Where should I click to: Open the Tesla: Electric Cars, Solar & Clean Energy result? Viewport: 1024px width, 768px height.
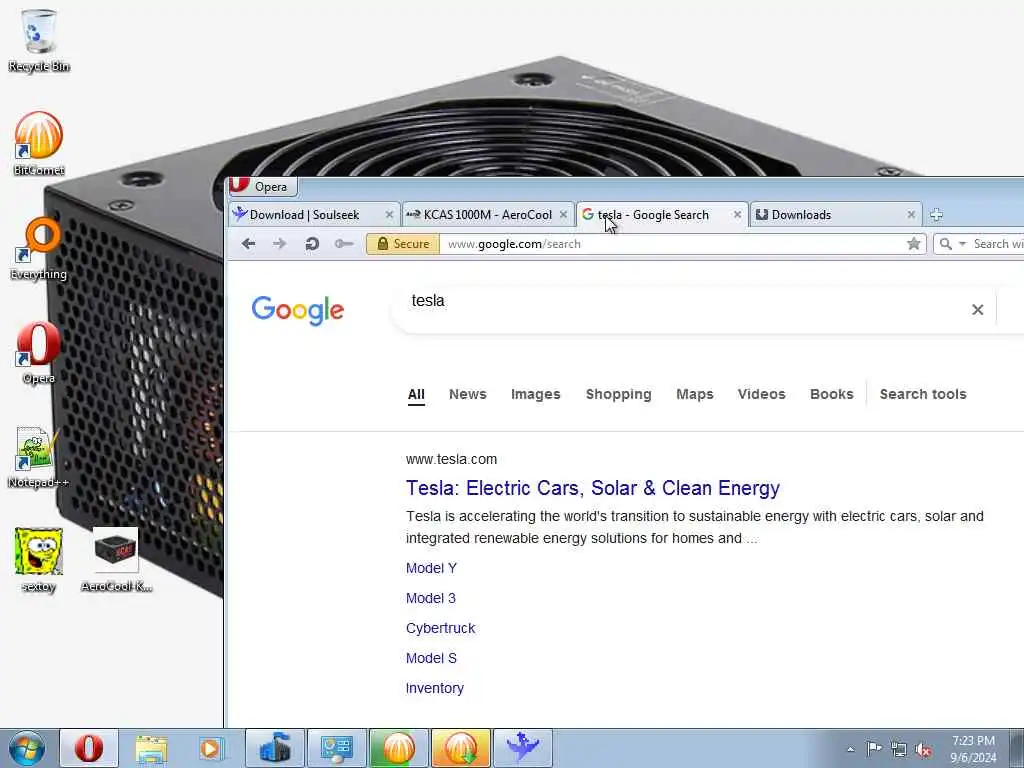(x=593, y=488)
